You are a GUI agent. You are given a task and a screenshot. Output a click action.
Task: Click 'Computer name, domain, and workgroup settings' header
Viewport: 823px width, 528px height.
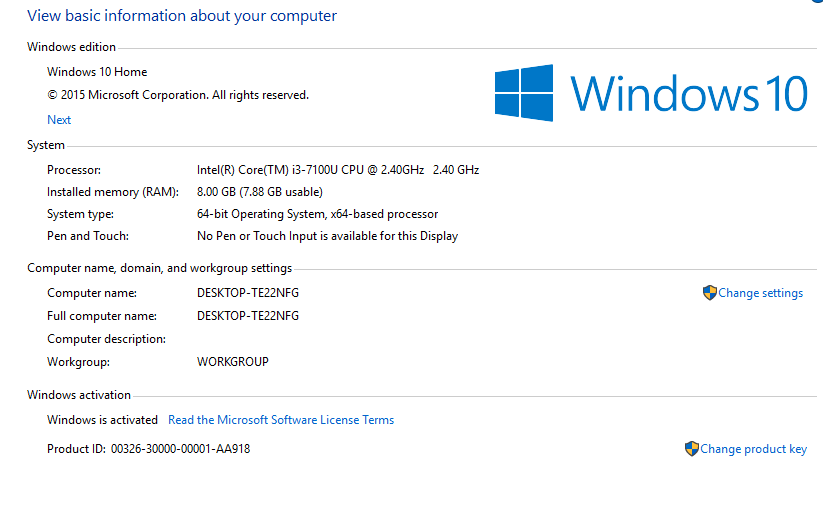[x=160, y=268]
